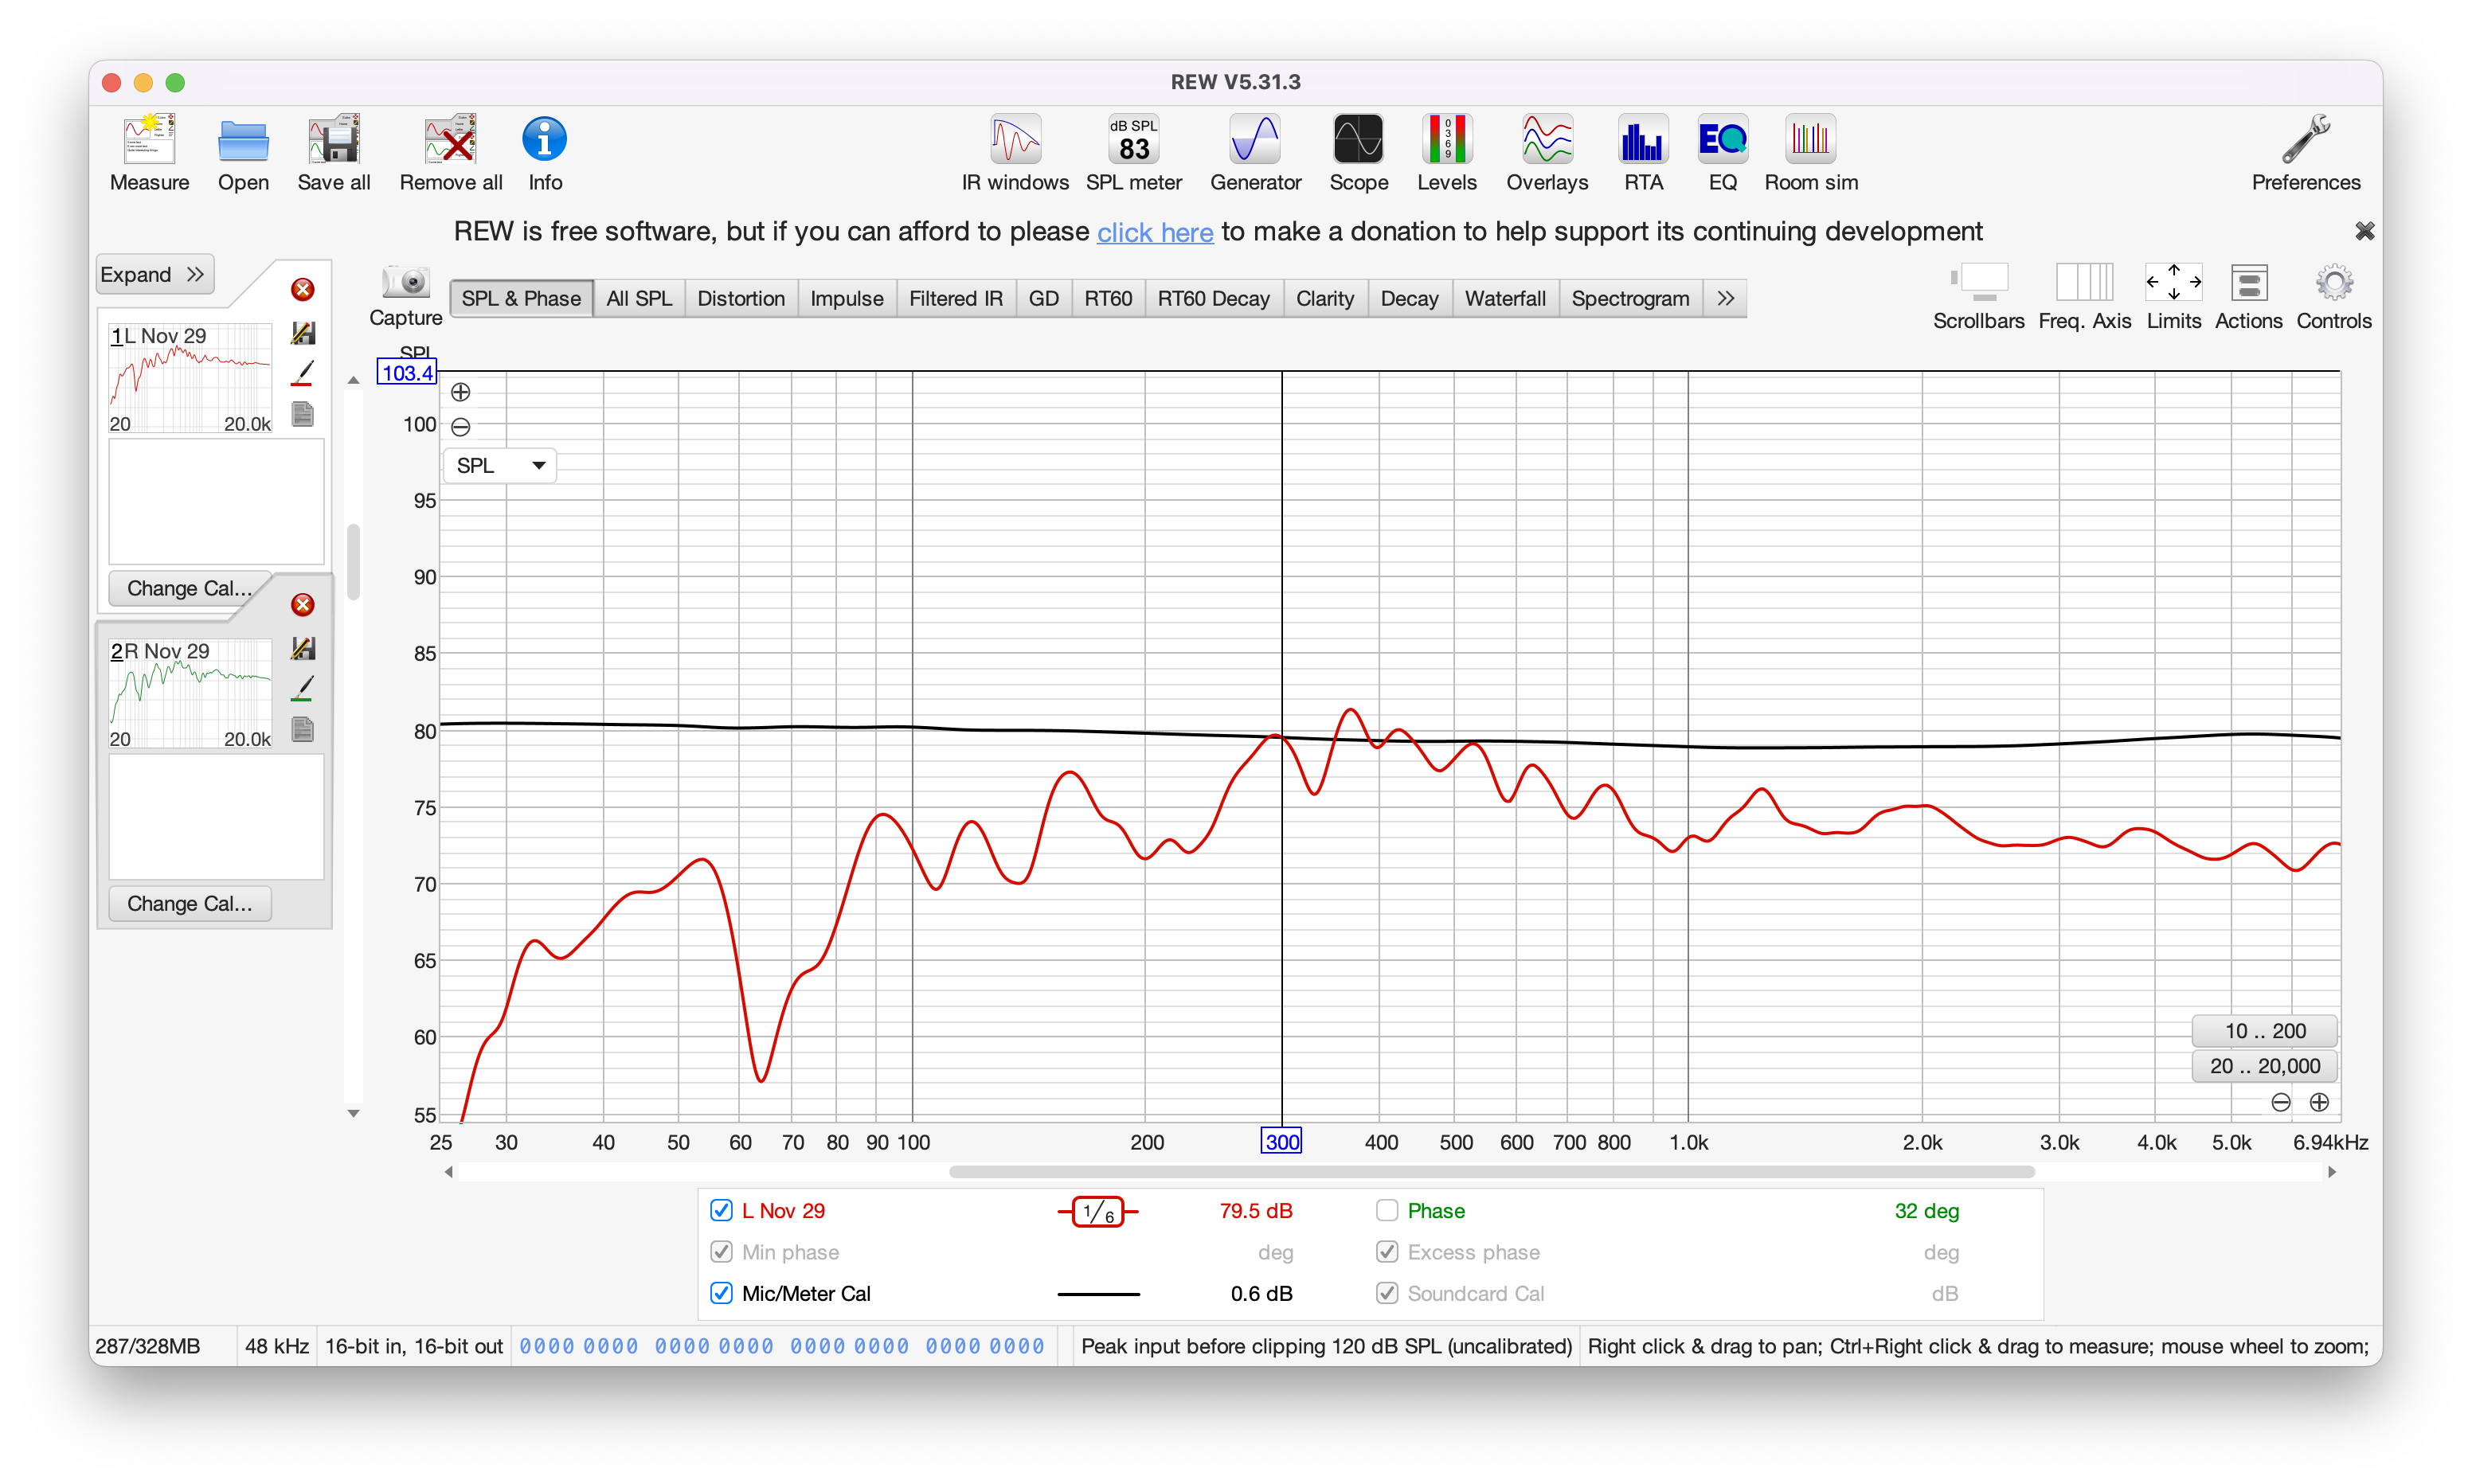Screen dimensions: 2472x1484
Task: Enable the Phase trace checkbox
Action: 1387,1210
